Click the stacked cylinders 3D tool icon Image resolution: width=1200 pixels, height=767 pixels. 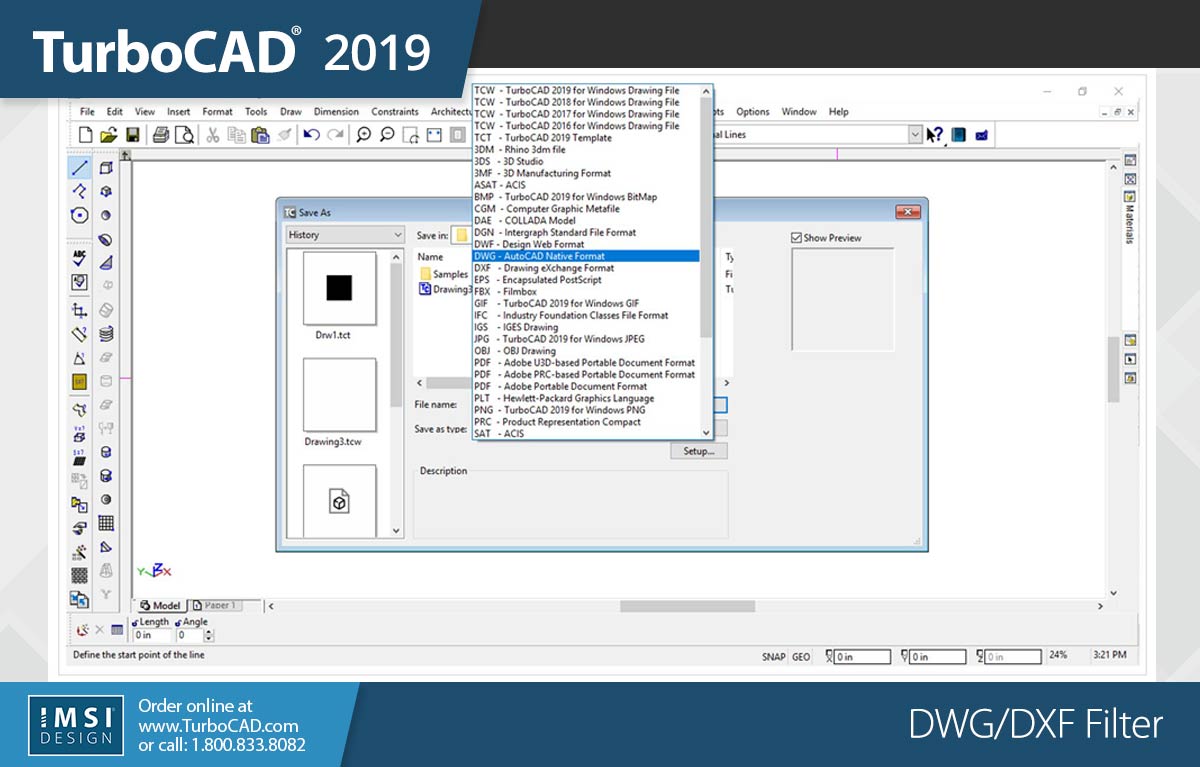tap(106, 334)
